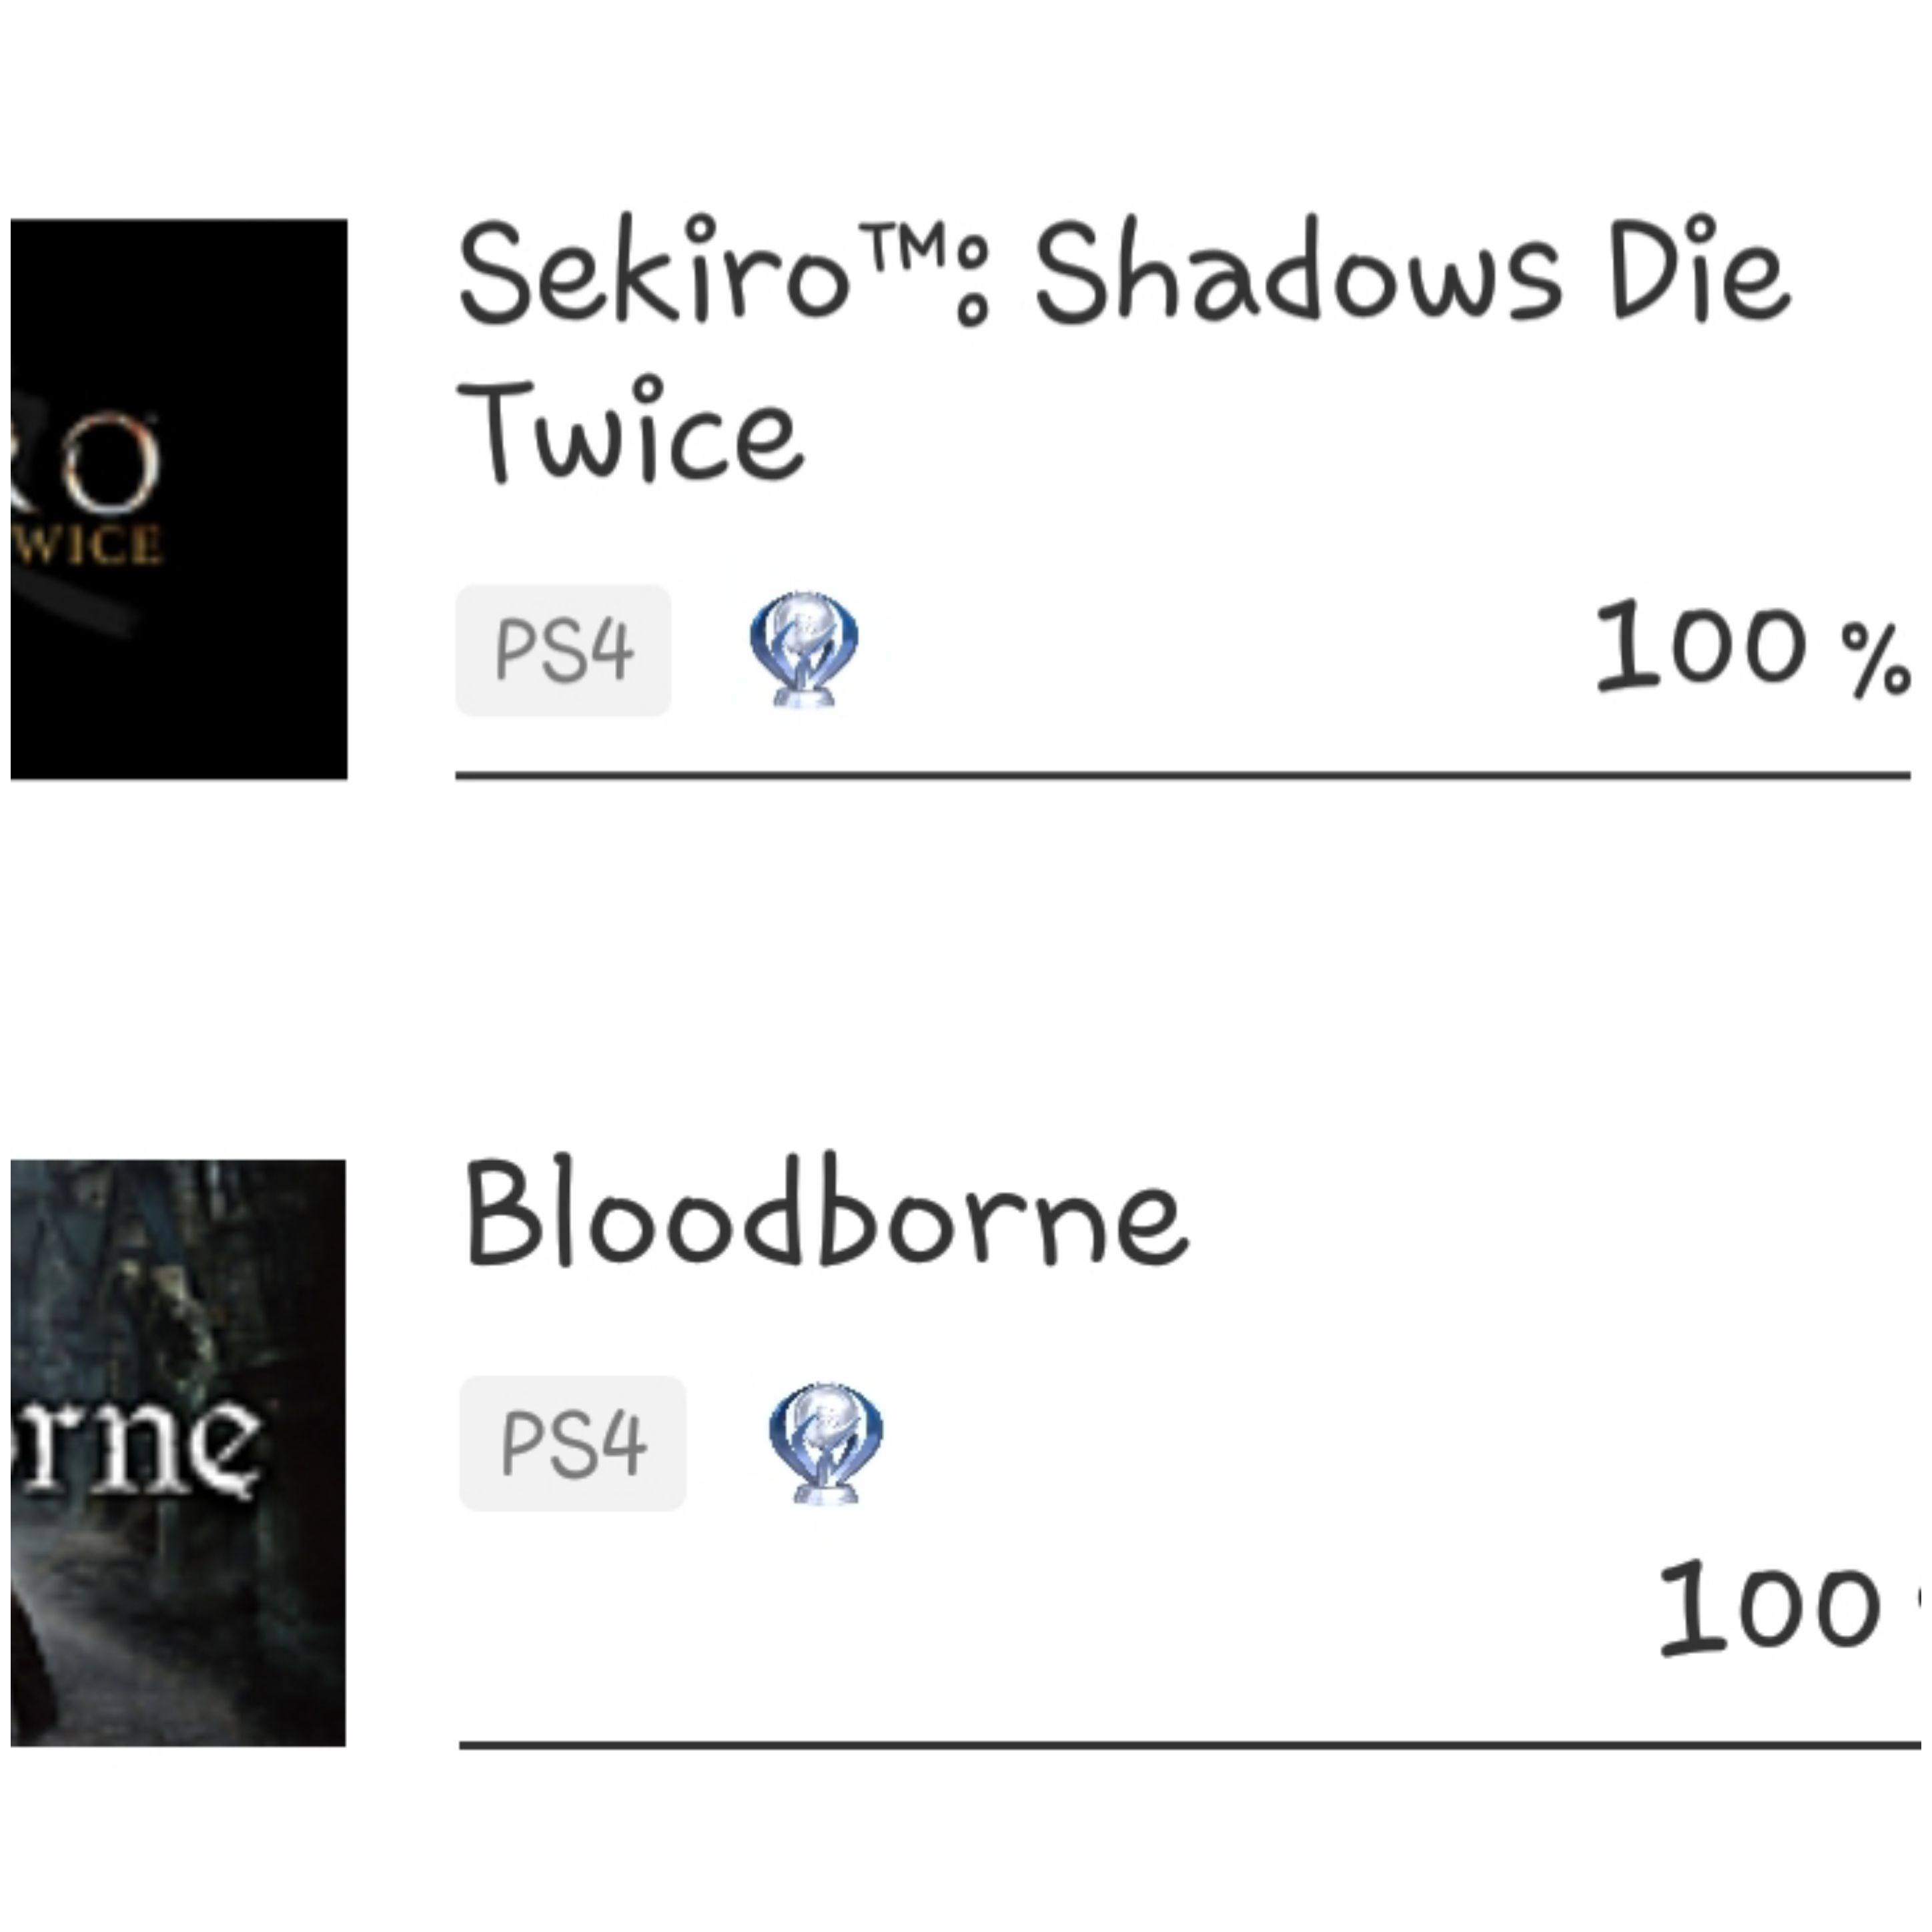
Task: Click the WICE text on Sekiro cover
Action: click(x=88, y=545)
